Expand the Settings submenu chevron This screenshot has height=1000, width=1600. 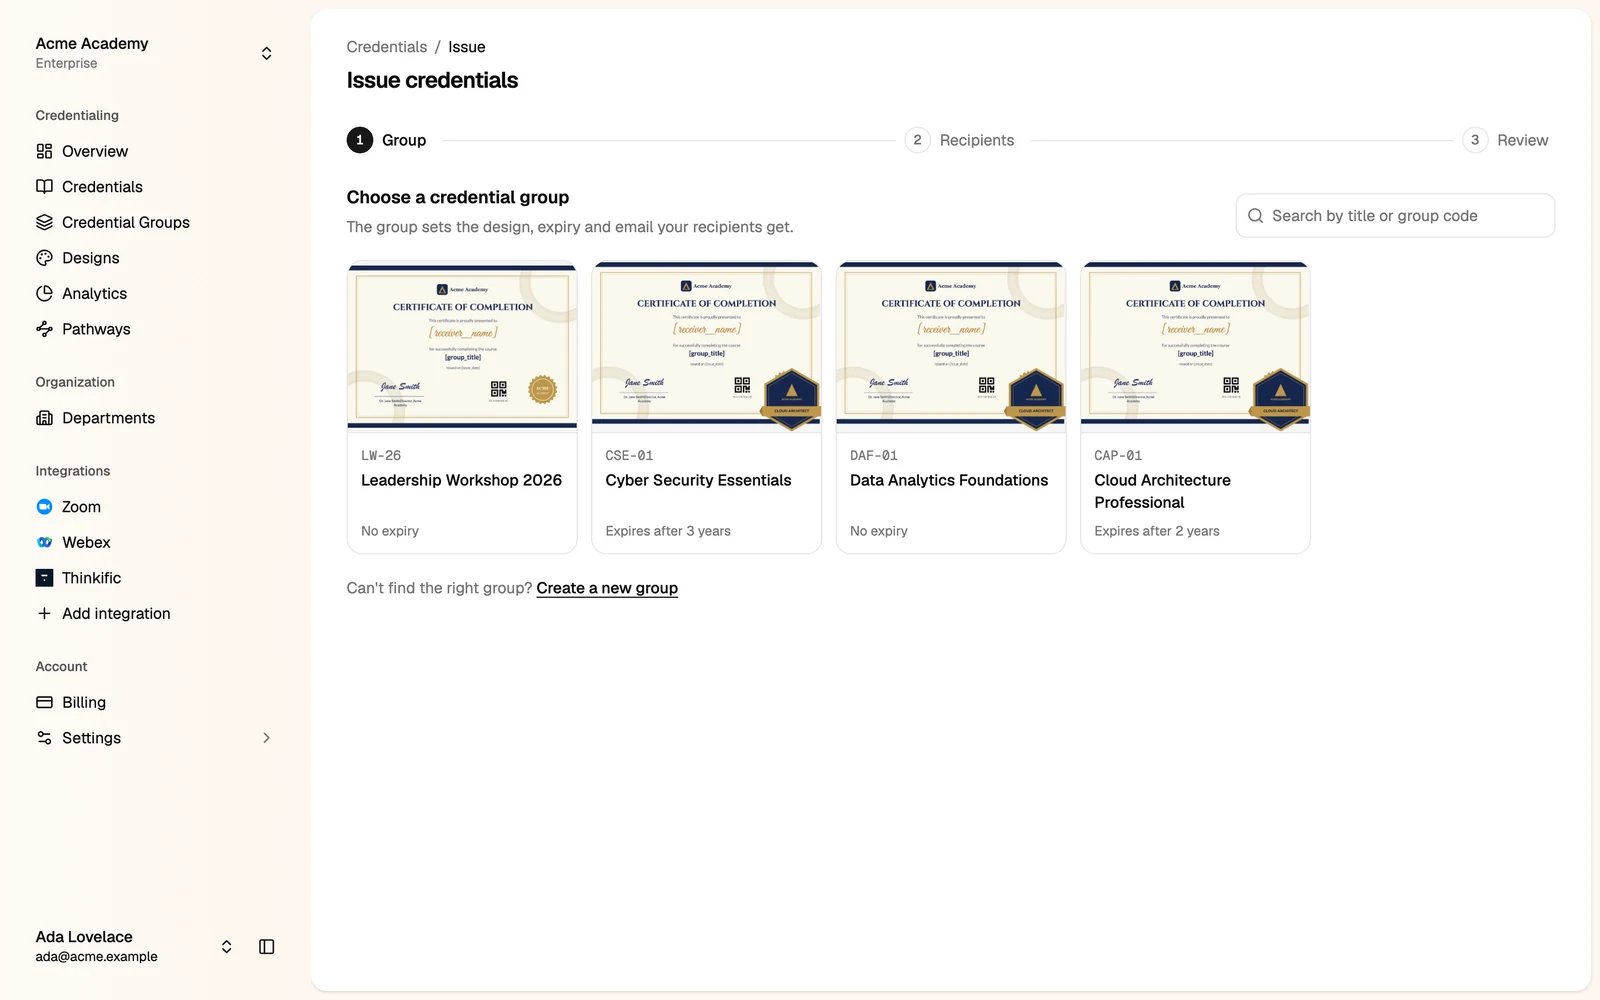coord(266,738)
